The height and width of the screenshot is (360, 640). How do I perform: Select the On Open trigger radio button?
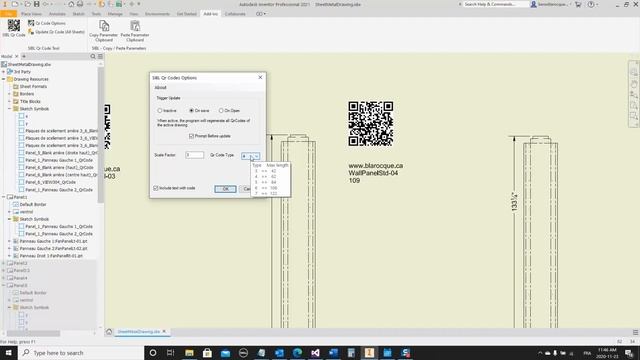(221, 111)
